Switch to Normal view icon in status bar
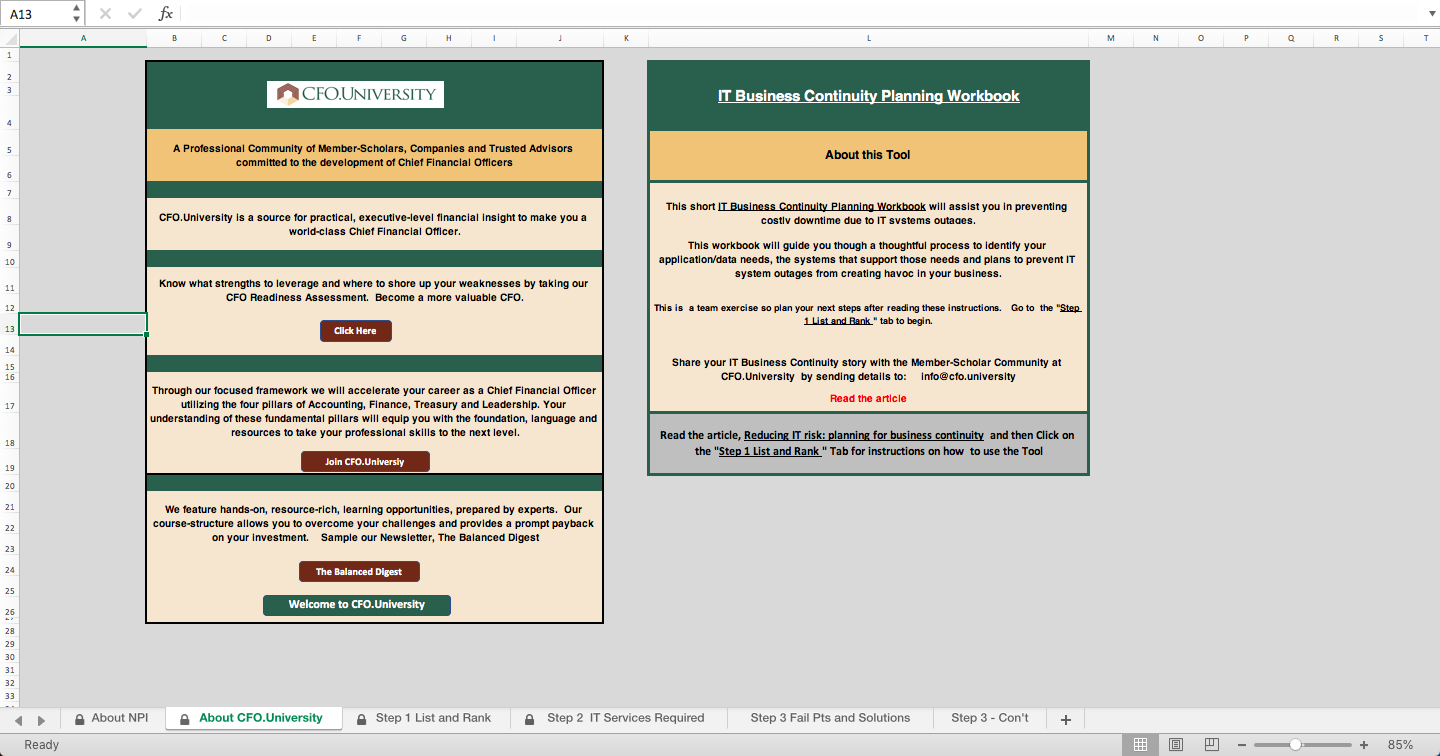 (1140, 745)
